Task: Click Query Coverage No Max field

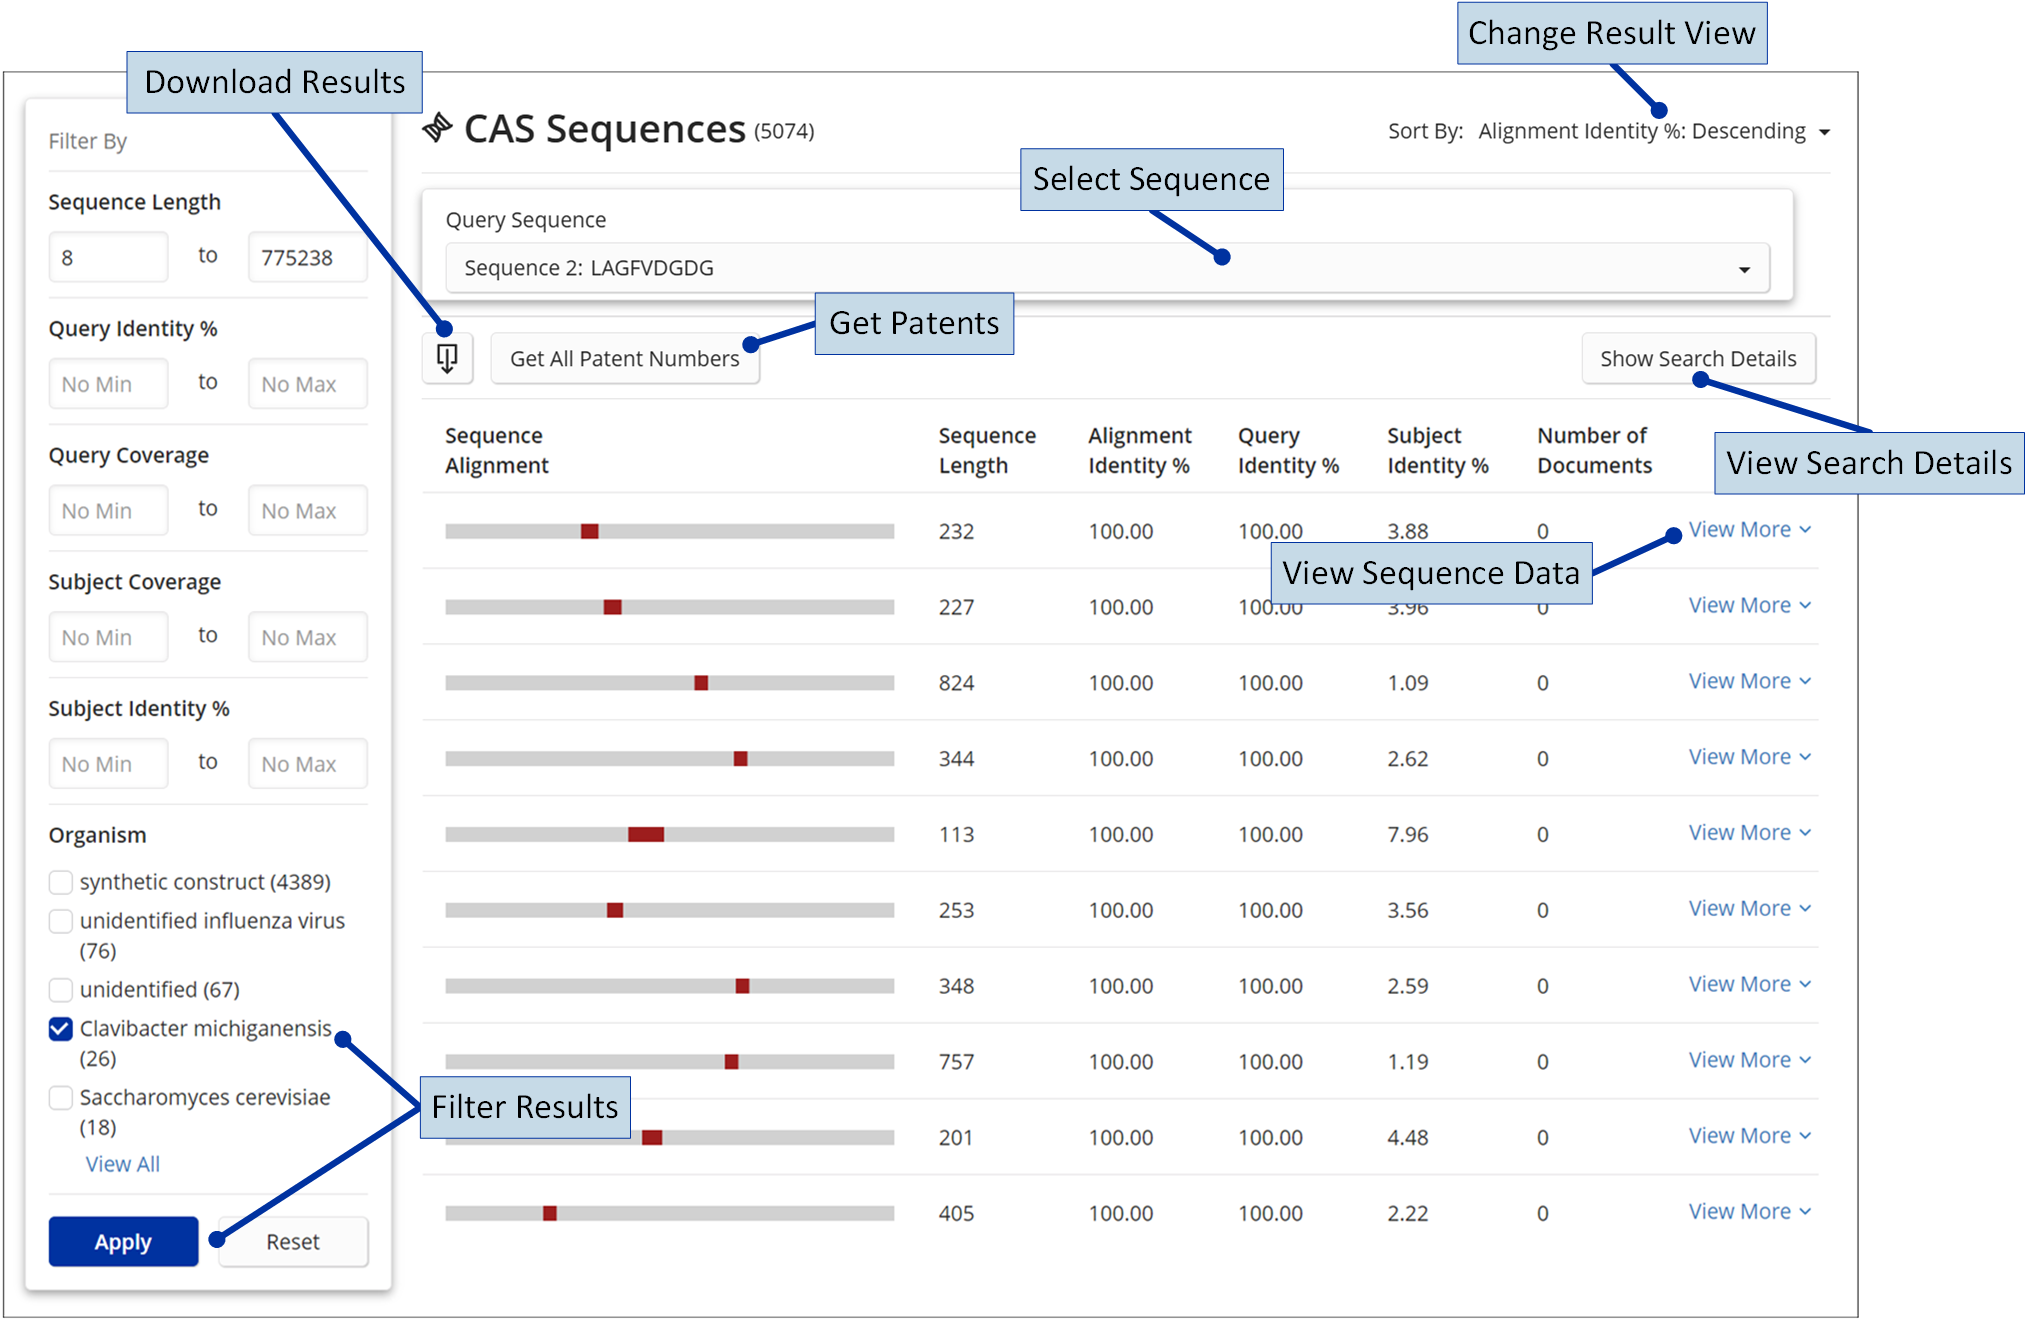Action: click(308, 511)
